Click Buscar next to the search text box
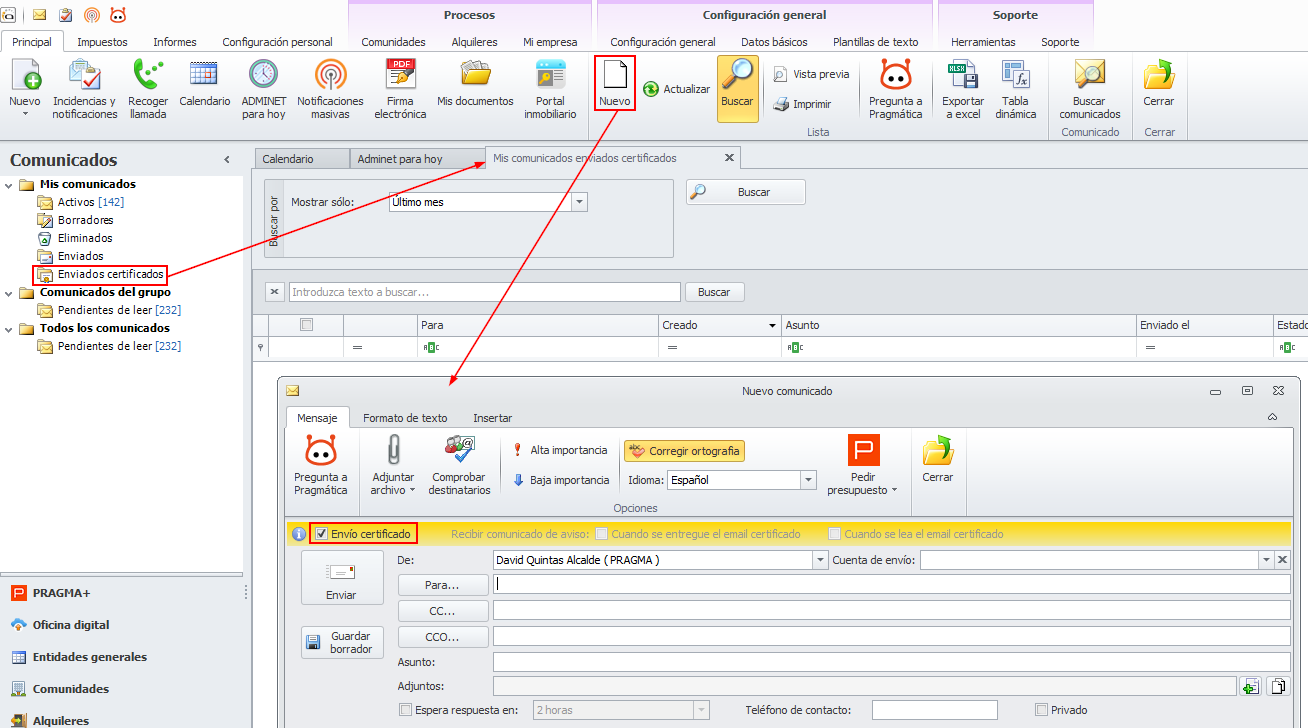This screenshot has width=1308, height=728. coord(714,292)
